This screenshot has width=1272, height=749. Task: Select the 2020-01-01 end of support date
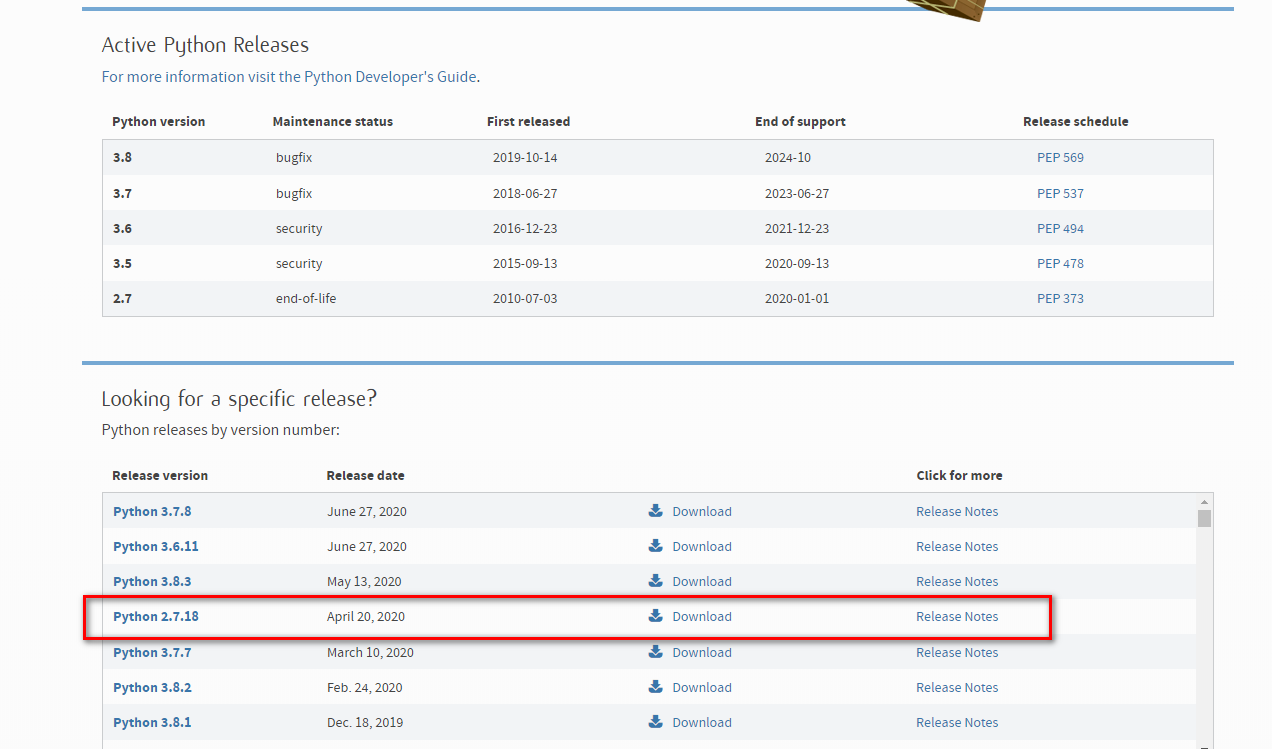coord(797,299)
